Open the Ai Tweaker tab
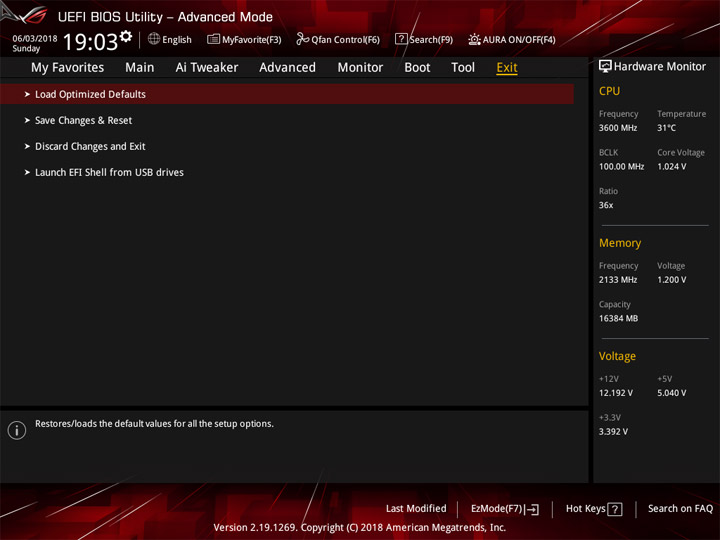The height and width of the screenshot is (540, 720). pyautogui.click(x=207, y=68)
